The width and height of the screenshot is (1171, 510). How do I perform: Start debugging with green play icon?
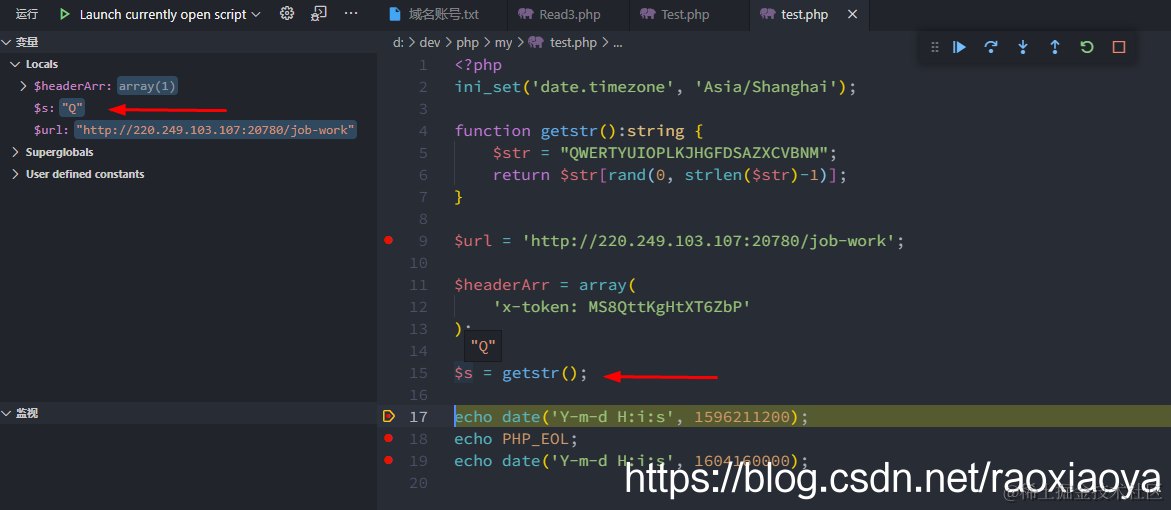pos(65,14)
